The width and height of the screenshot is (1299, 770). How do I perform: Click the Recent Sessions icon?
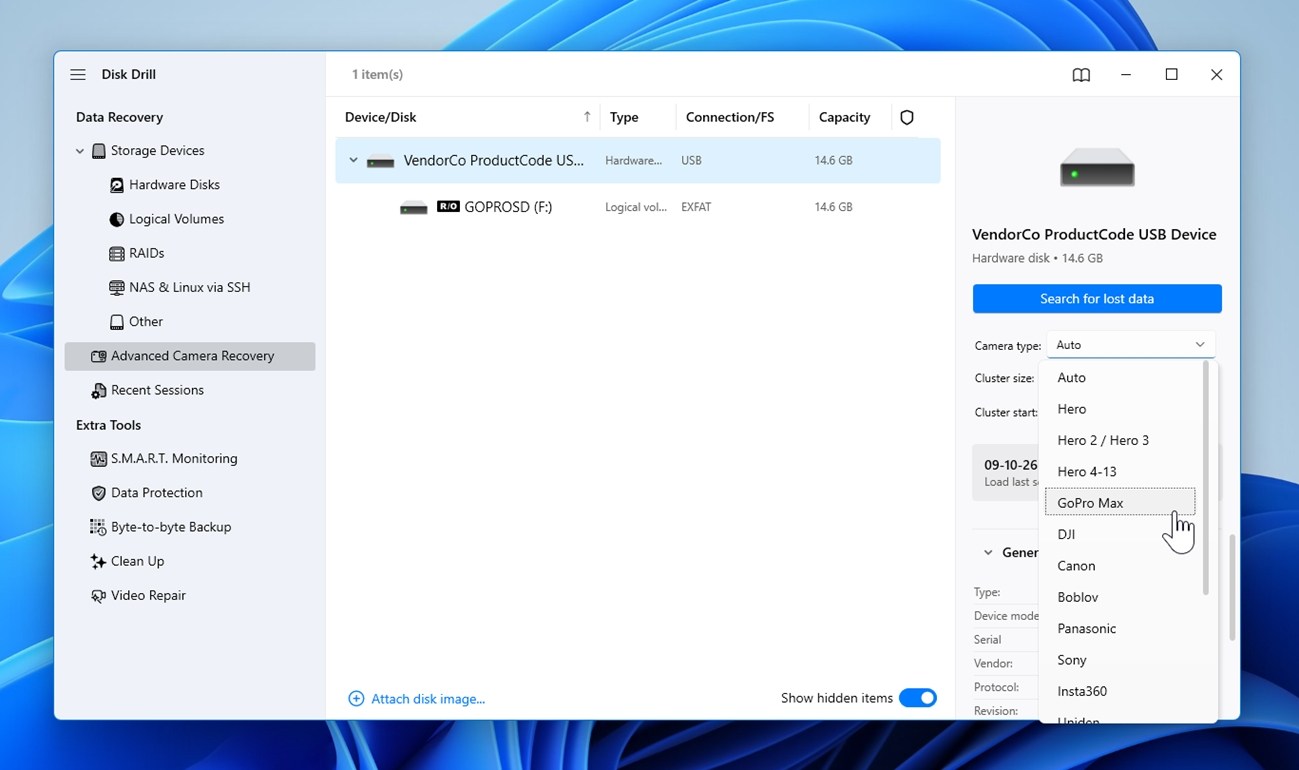pos(99,390)
